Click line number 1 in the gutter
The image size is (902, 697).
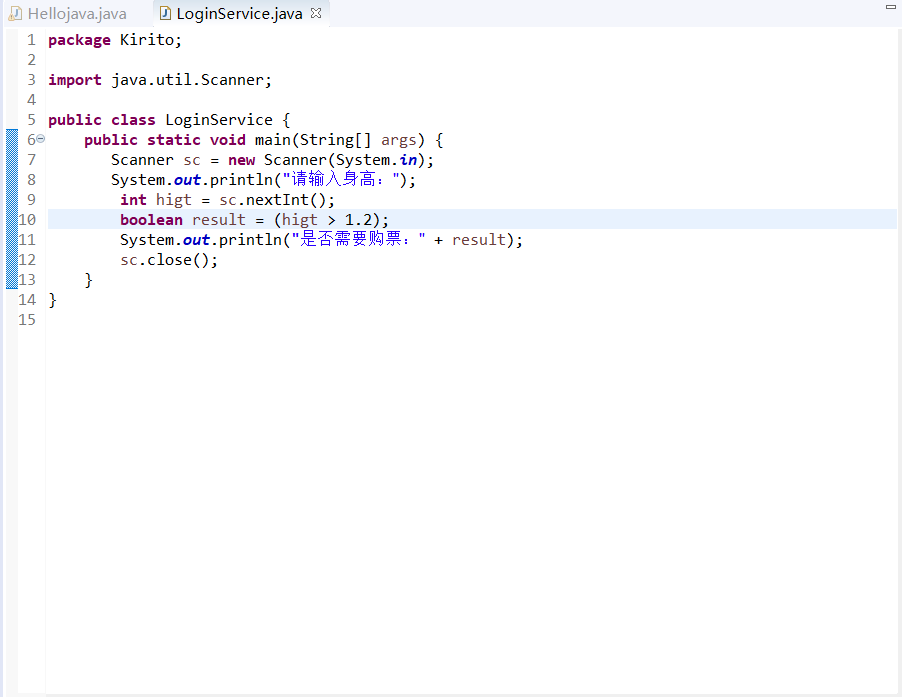point(31,40)
